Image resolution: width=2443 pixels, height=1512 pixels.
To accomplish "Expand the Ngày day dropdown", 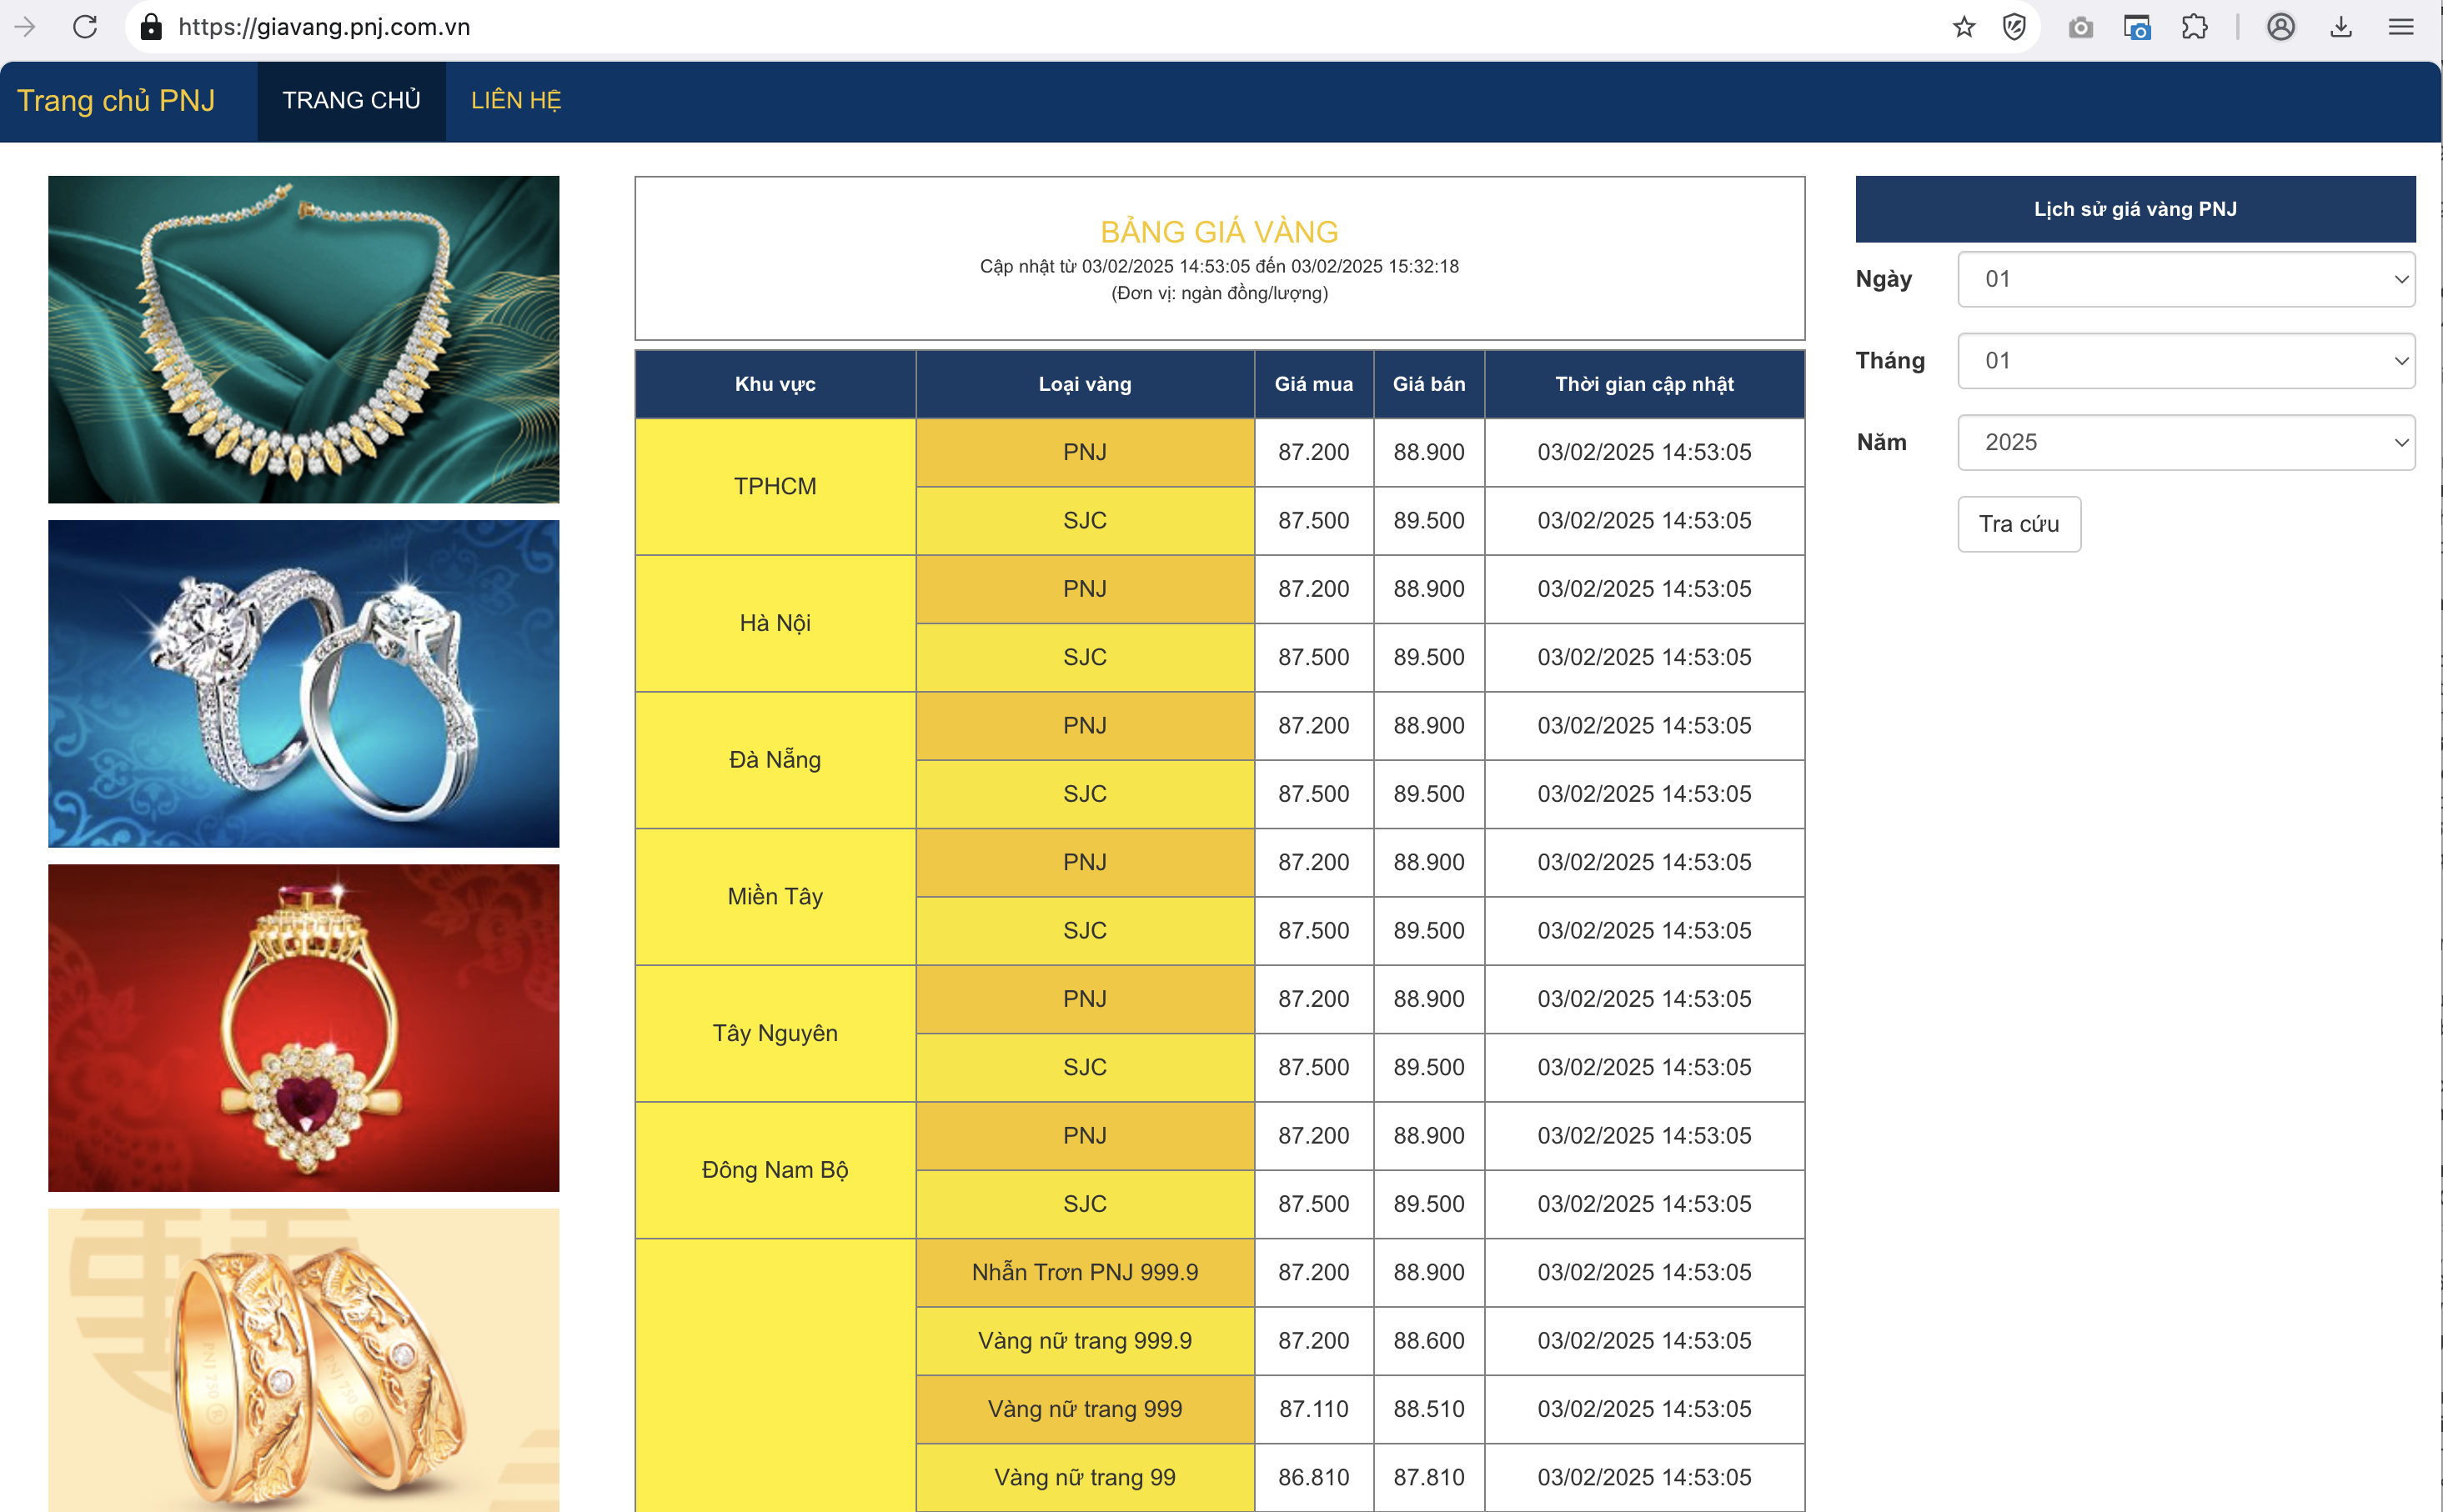I will pyautogui.click(x=2185, y=279).
